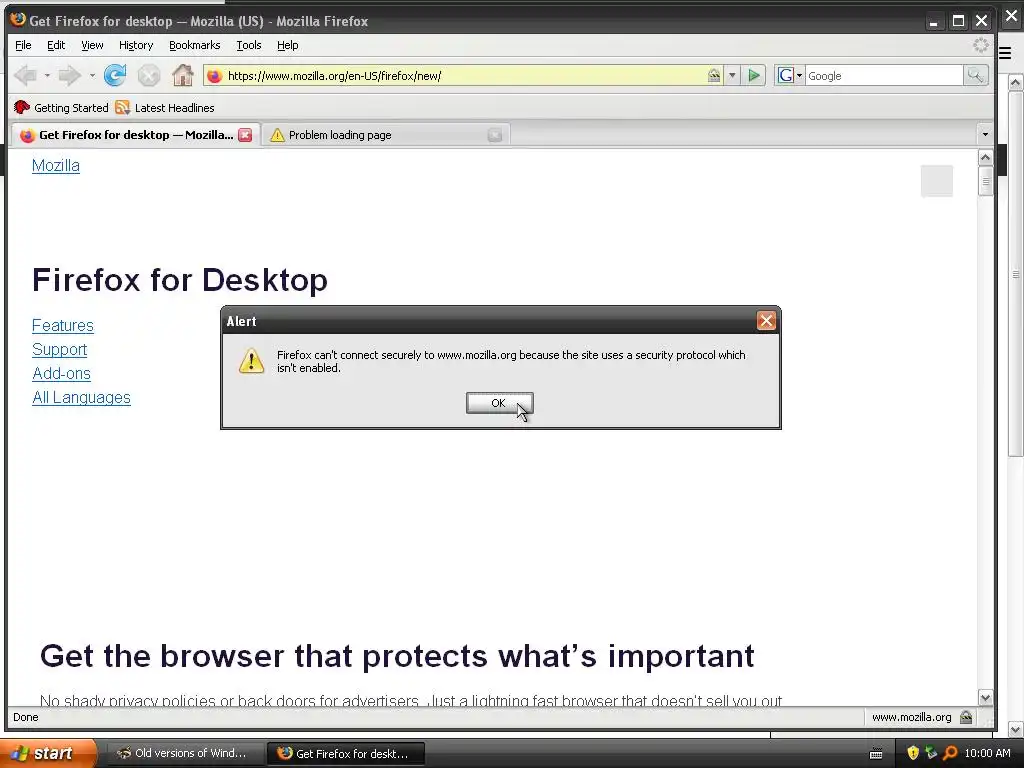Open the File menu

click(x=23, y=45)
